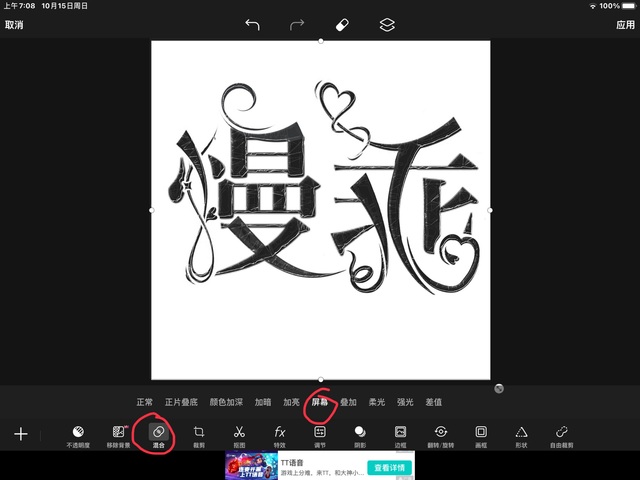Choose the 屏幕 screen blend mode
640x480 pixels.
(320, 402)
